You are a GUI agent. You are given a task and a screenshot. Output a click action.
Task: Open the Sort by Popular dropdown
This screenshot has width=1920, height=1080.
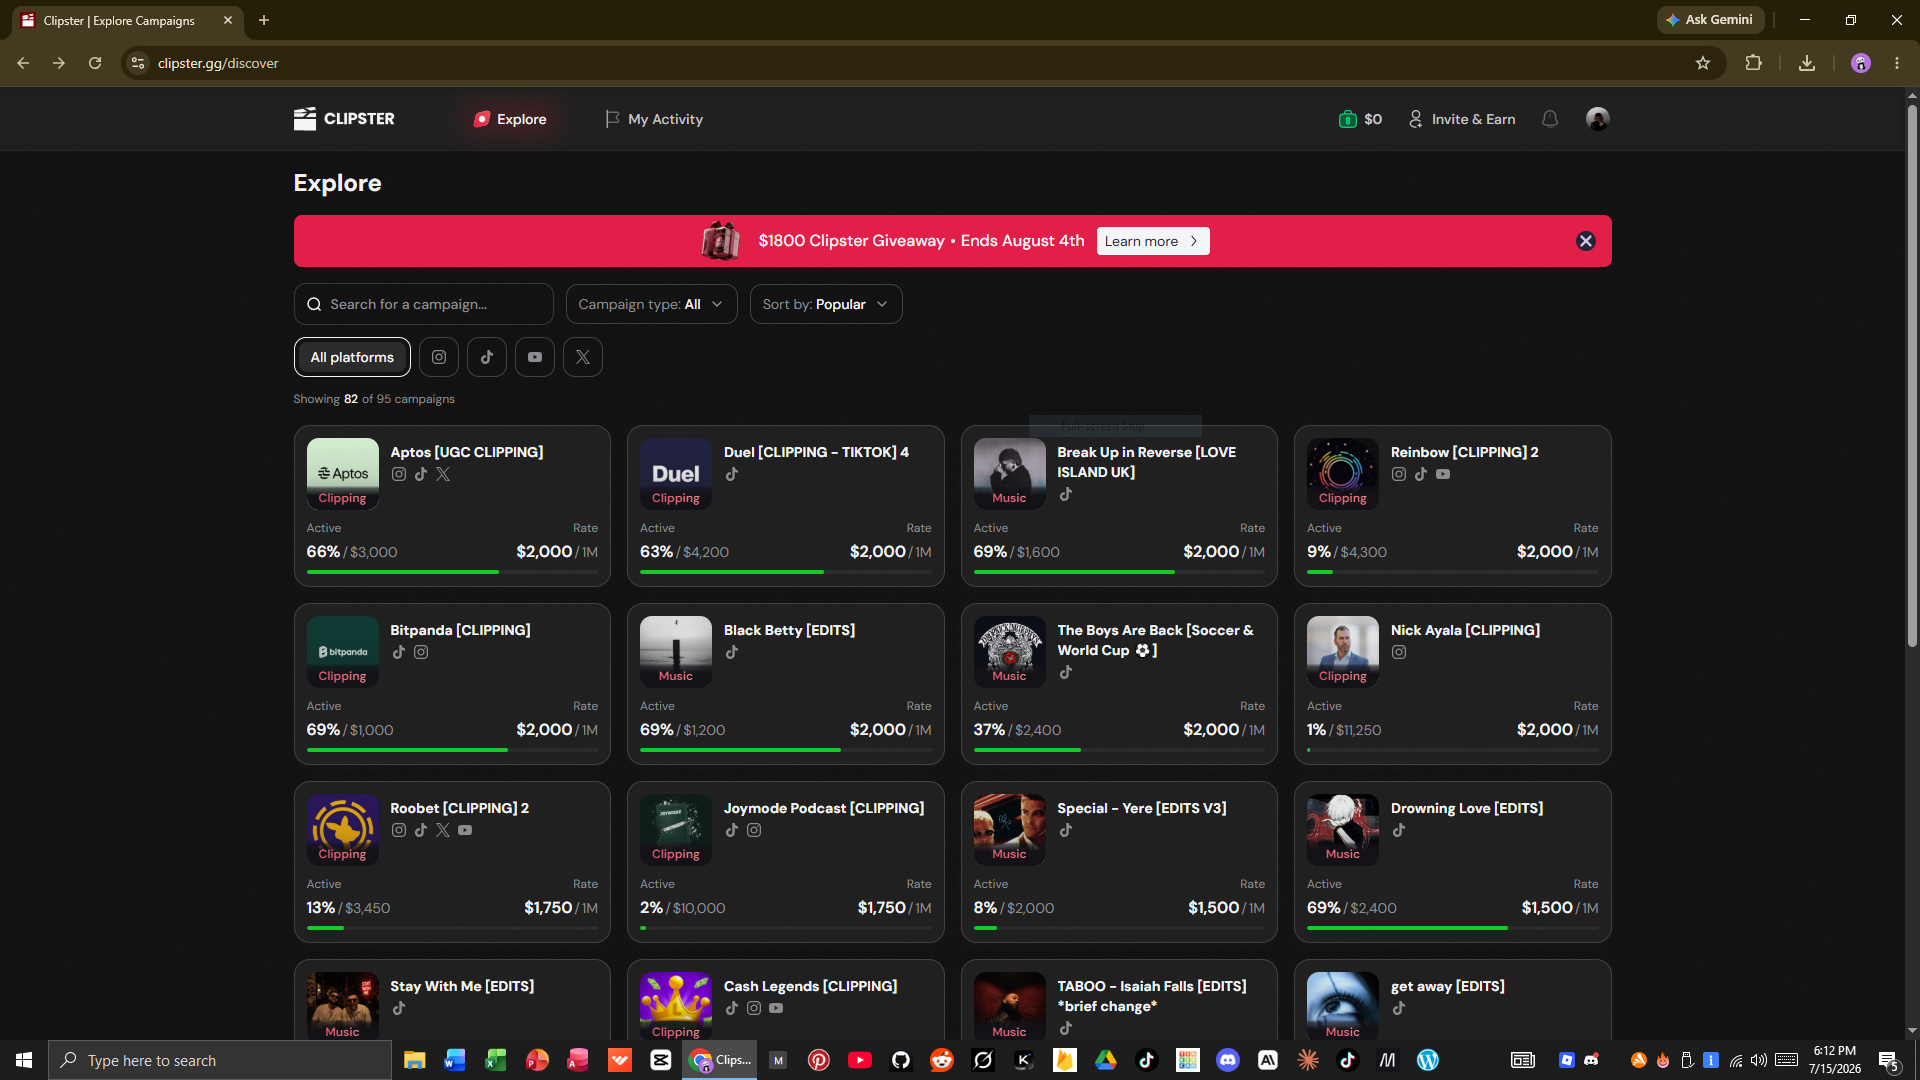(826, 304)
